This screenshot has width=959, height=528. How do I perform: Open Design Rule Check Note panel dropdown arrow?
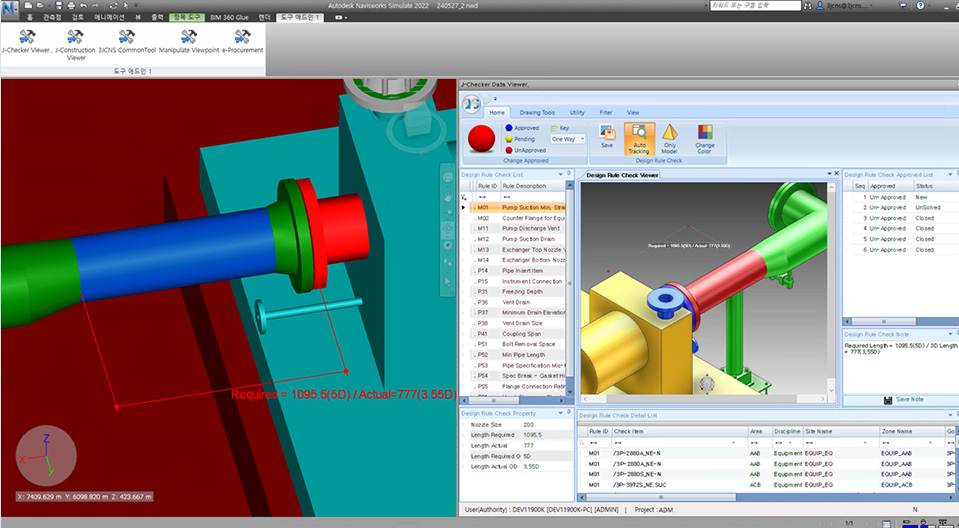[x=950, y=334]
